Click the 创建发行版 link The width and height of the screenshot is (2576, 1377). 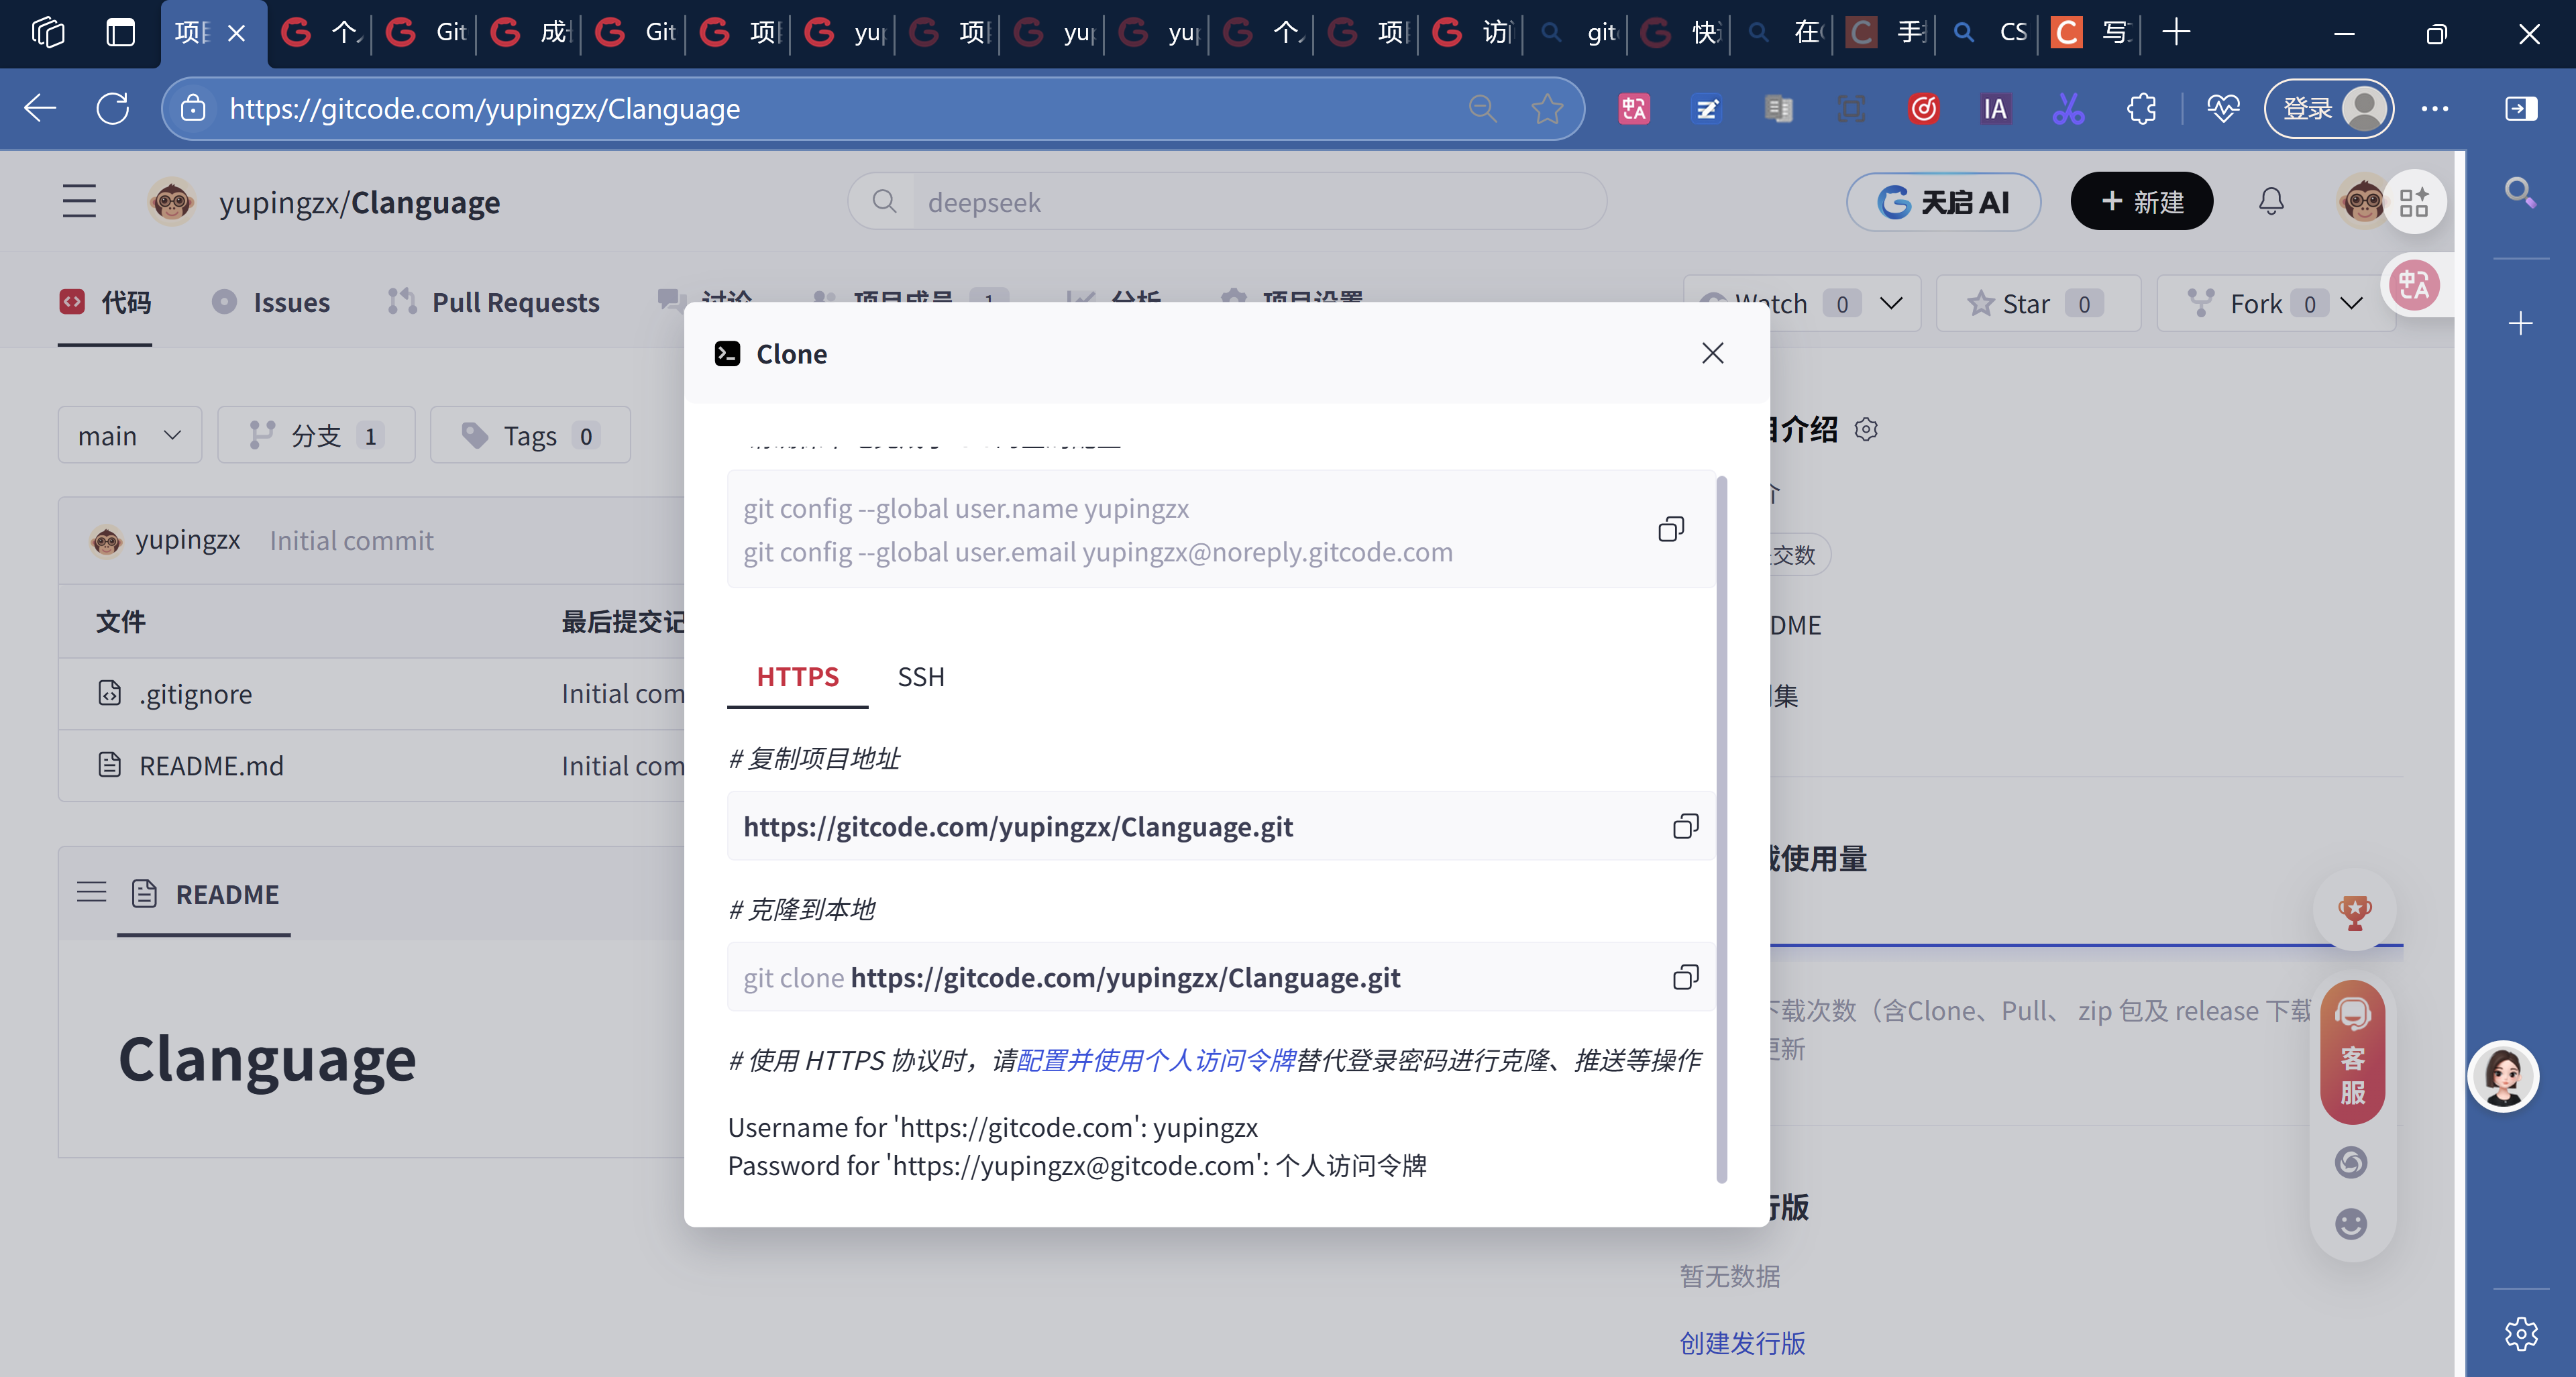[x=1742, y=1344]
